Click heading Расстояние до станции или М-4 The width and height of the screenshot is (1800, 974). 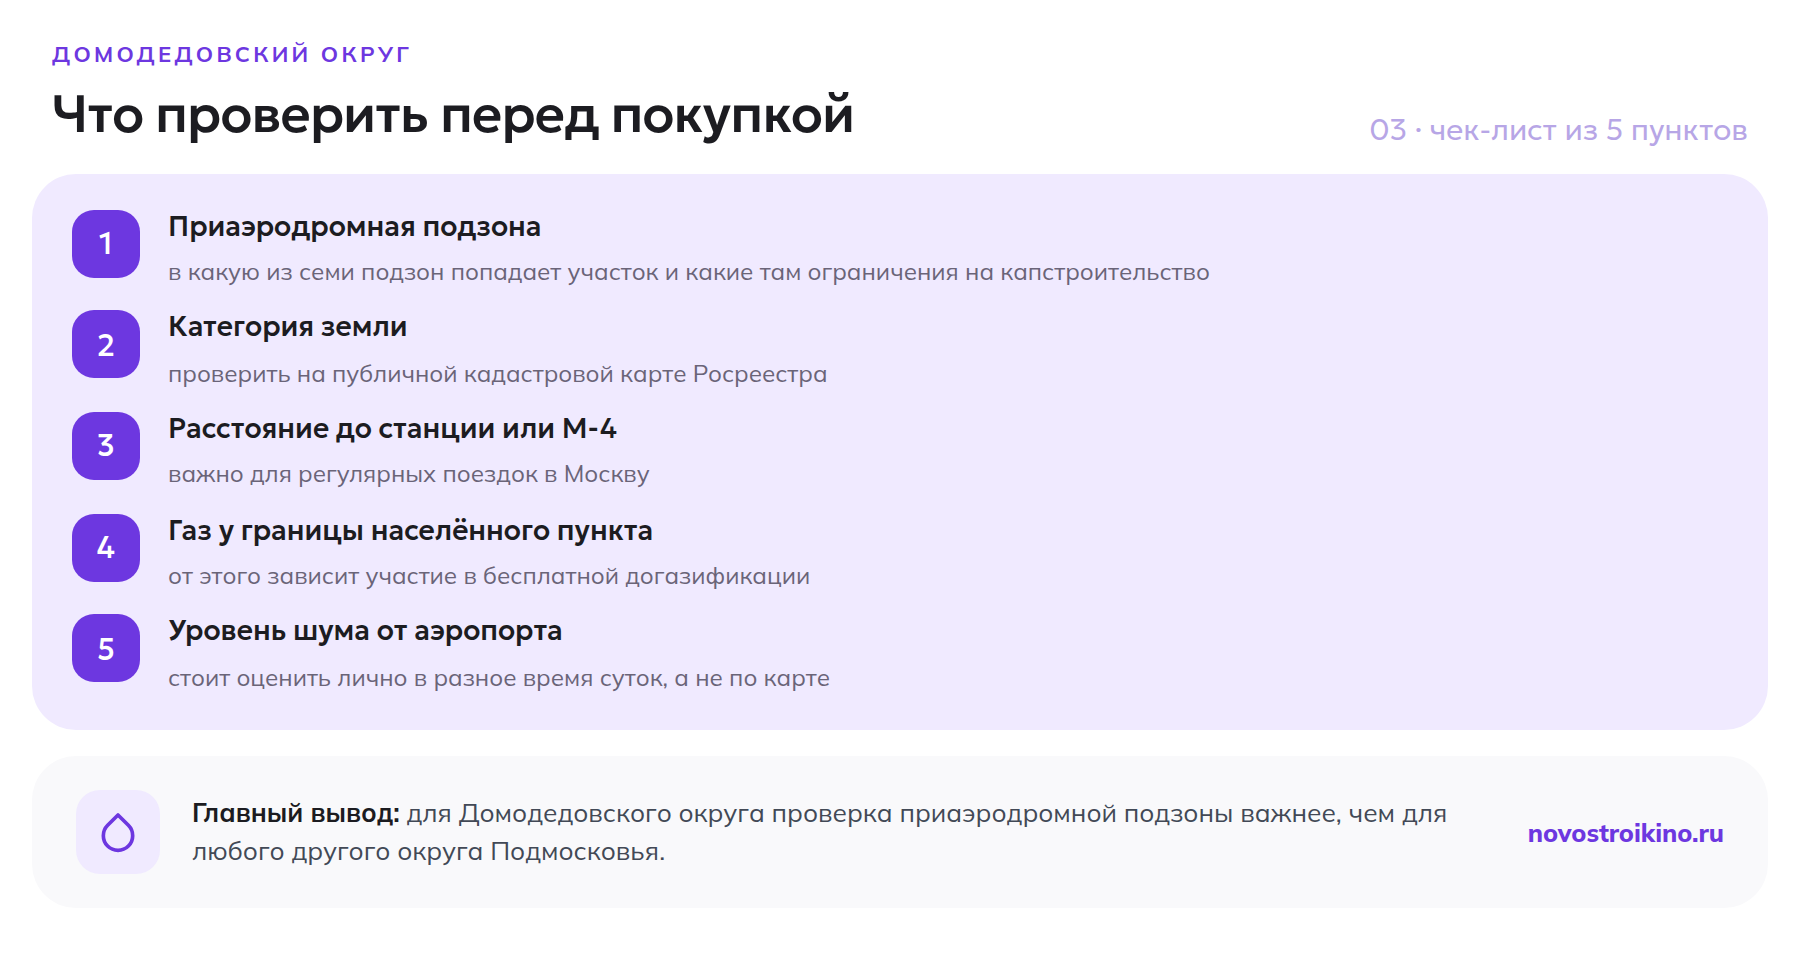[392, 429]
